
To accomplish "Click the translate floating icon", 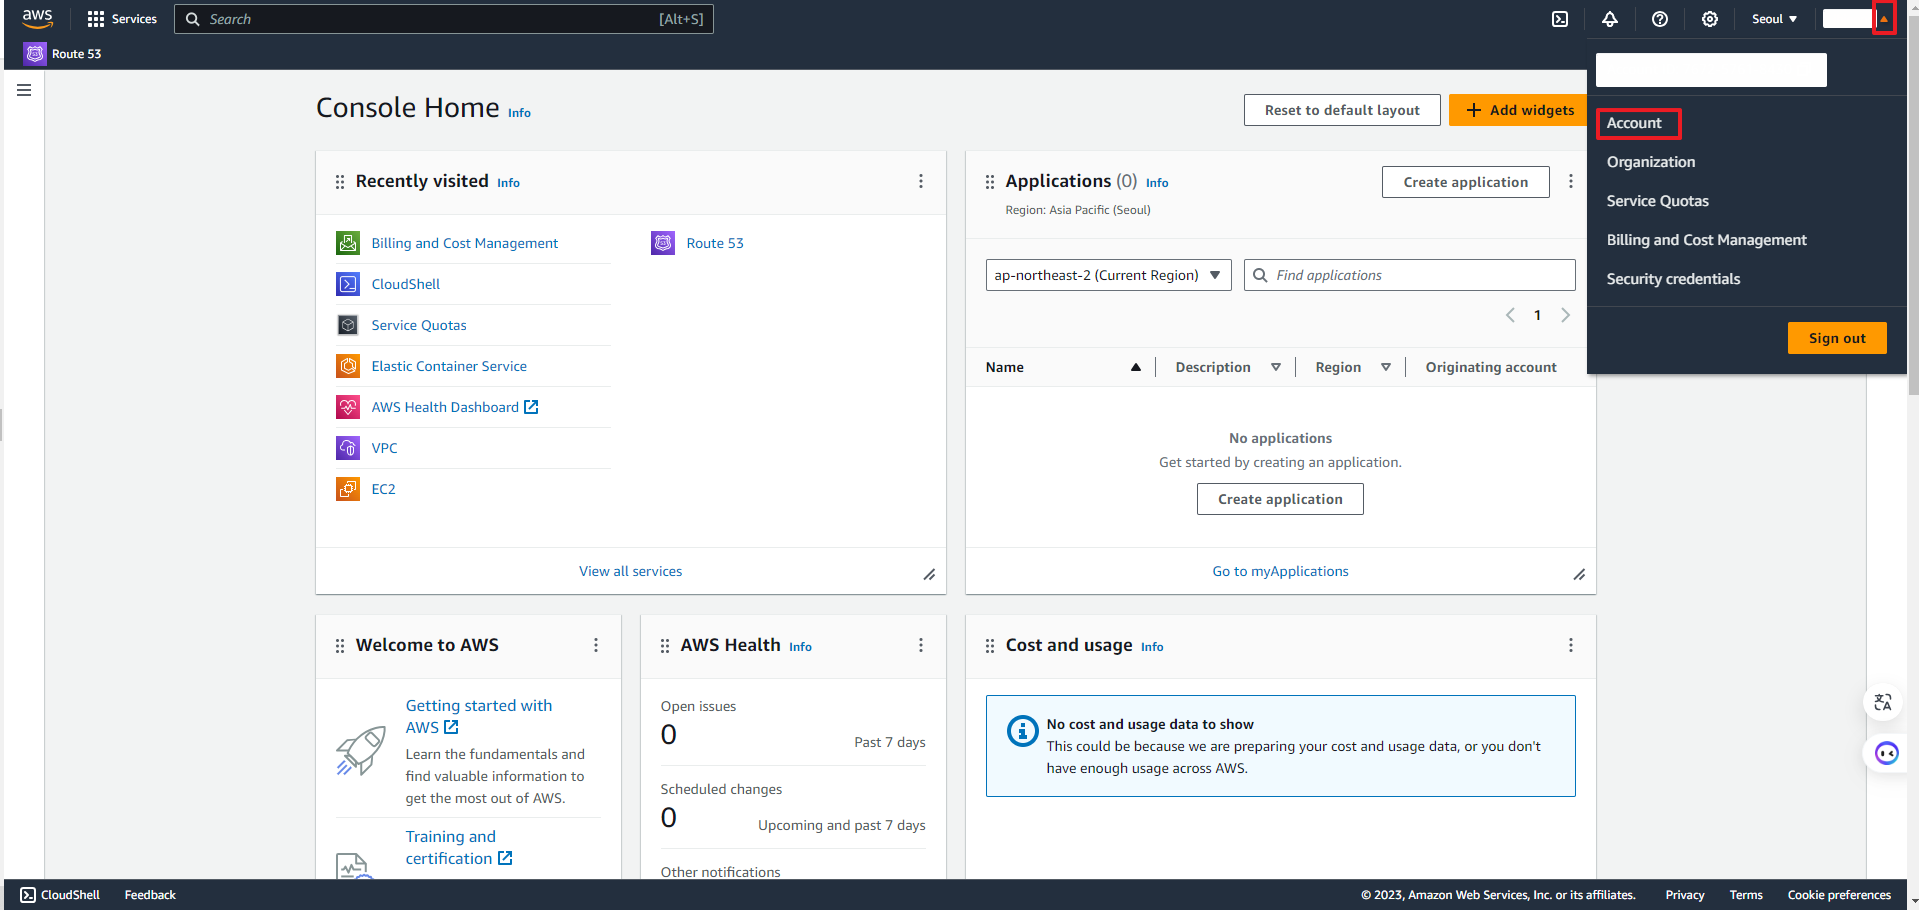I will (1883, 703).
